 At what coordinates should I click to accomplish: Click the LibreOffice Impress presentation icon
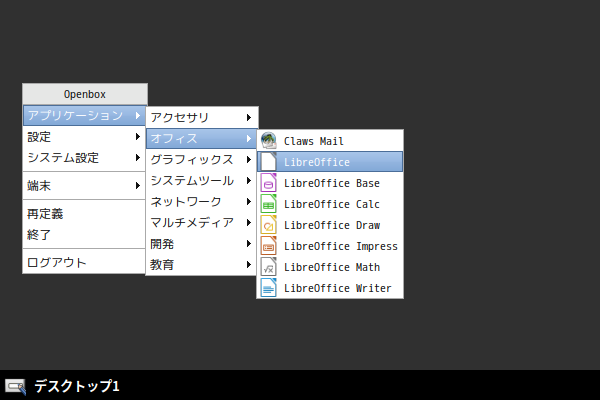pyautogui.click(x=269, y=246)
